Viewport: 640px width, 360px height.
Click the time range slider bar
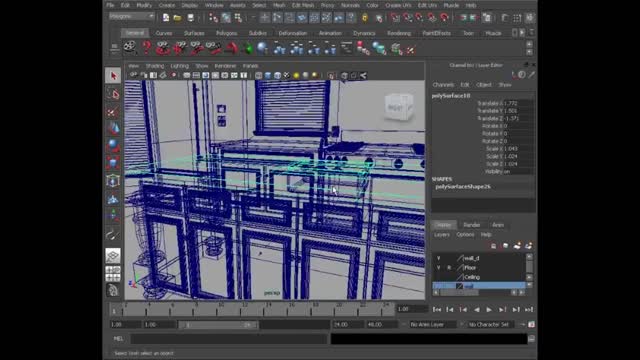218,325
